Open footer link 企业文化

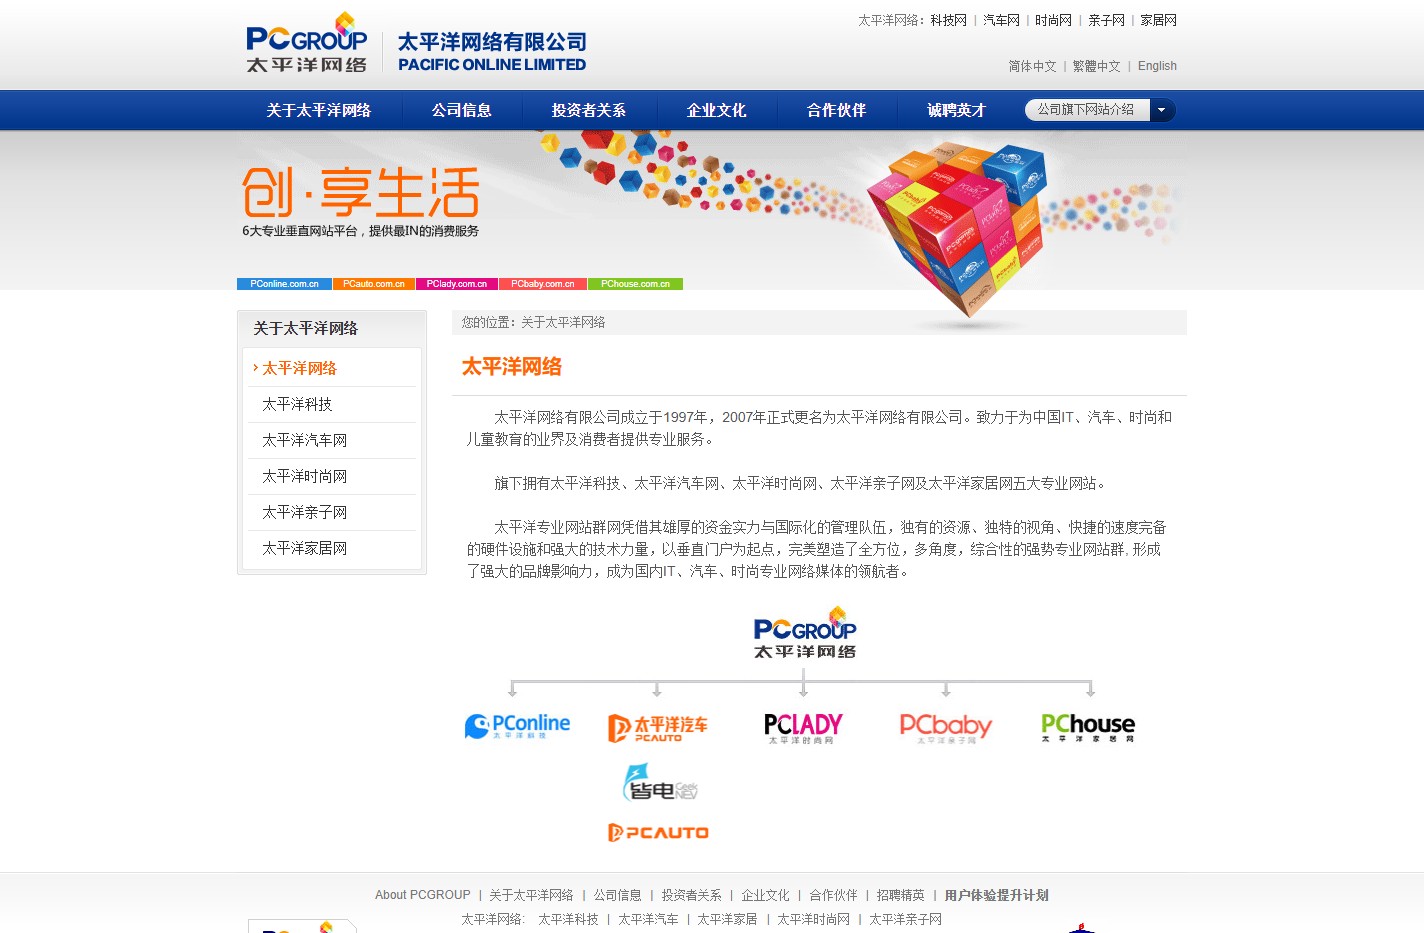pos(765,895)
